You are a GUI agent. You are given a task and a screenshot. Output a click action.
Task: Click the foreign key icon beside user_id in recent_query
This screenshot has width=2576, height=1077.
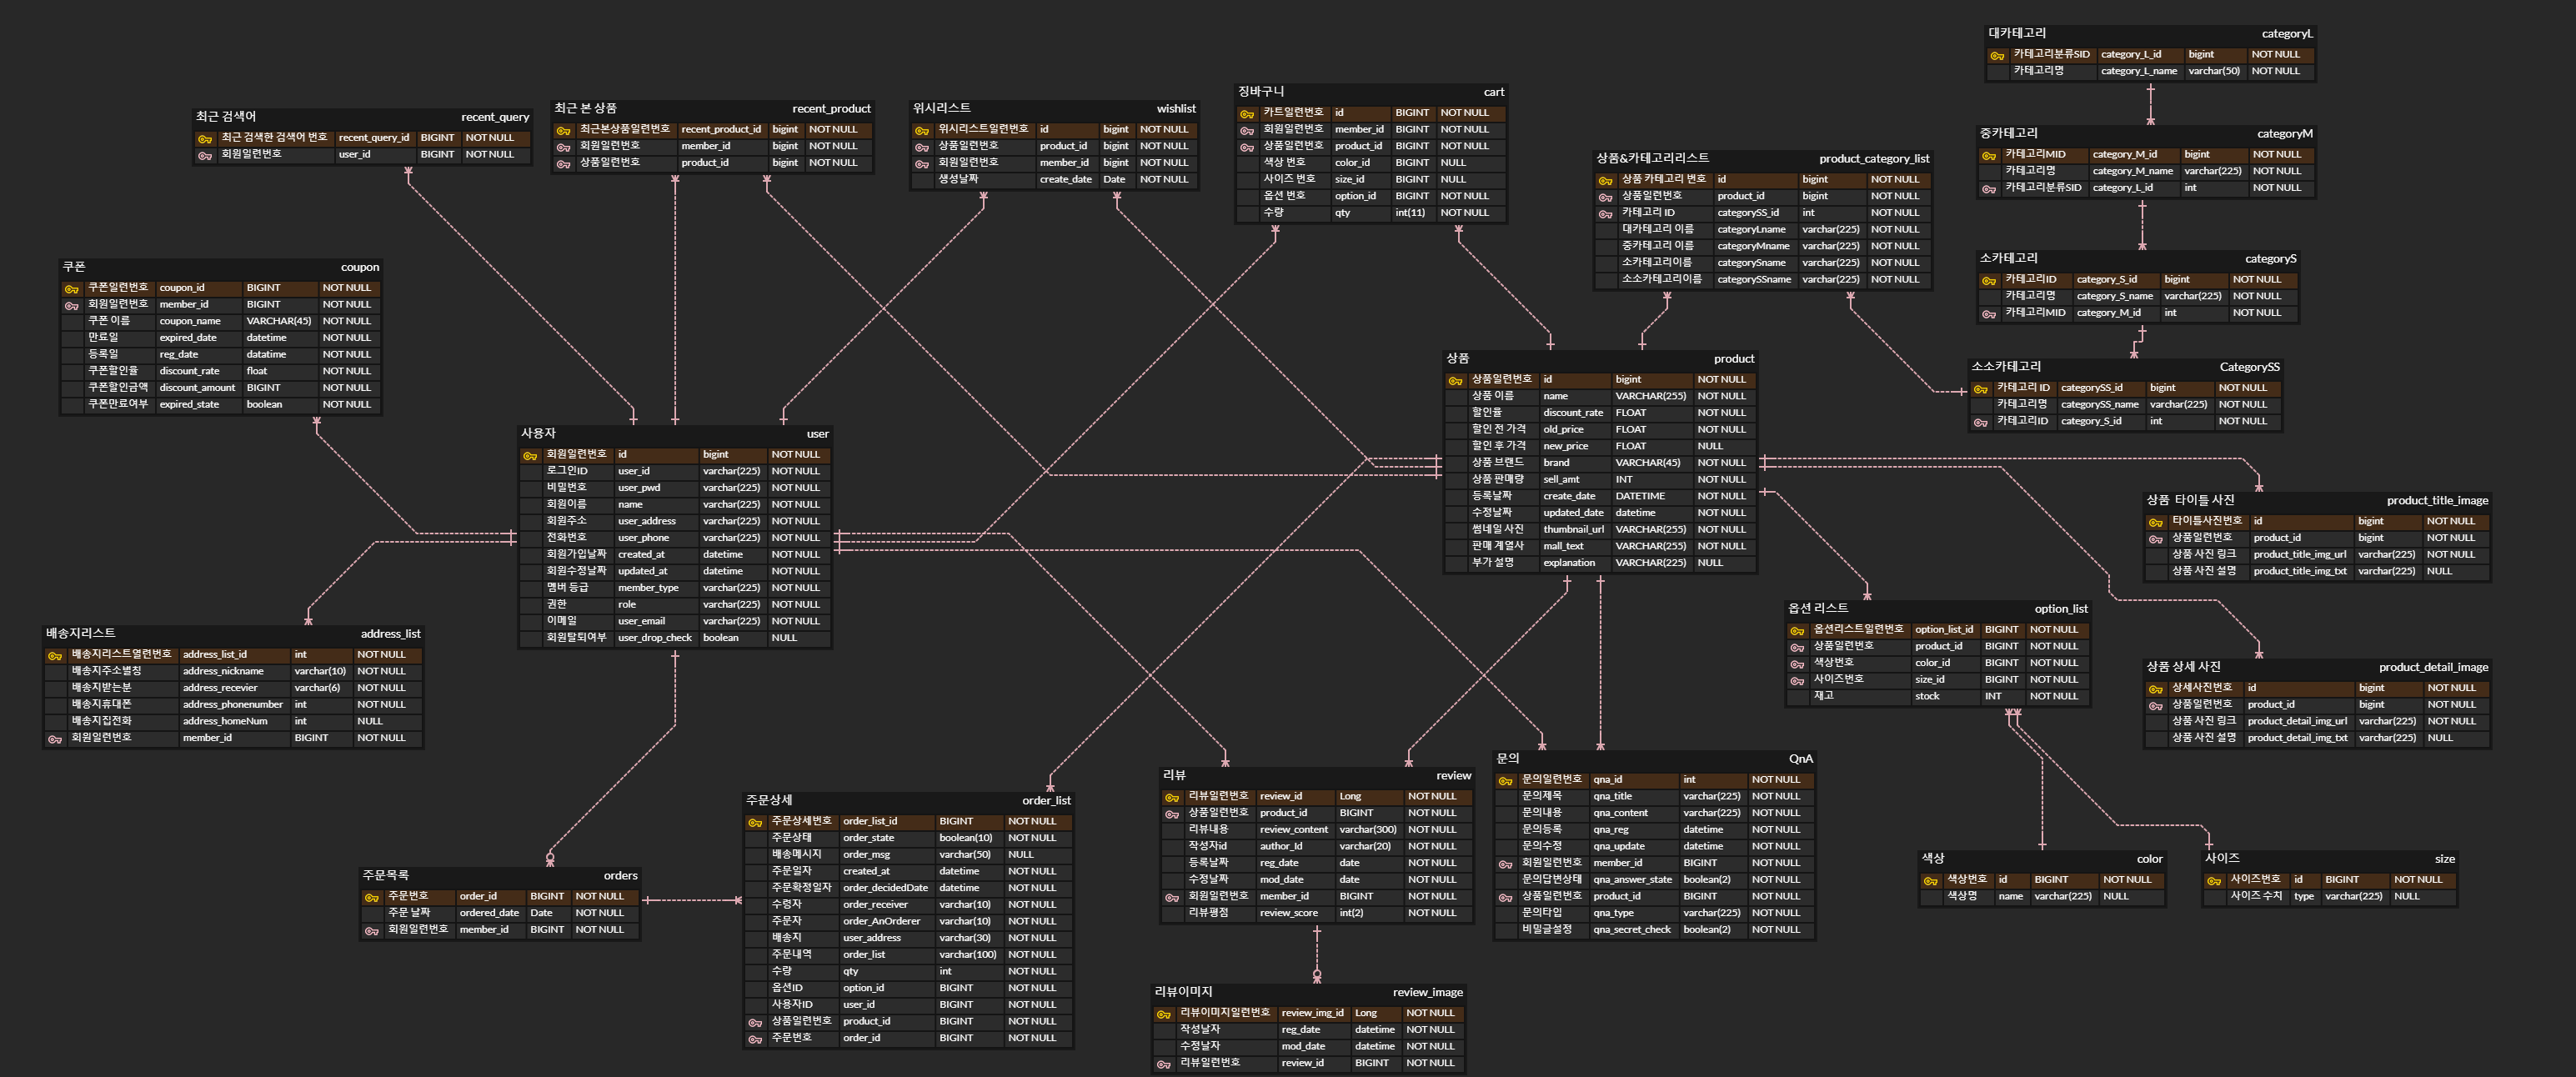pyautogui.click(x=205, y=155)
